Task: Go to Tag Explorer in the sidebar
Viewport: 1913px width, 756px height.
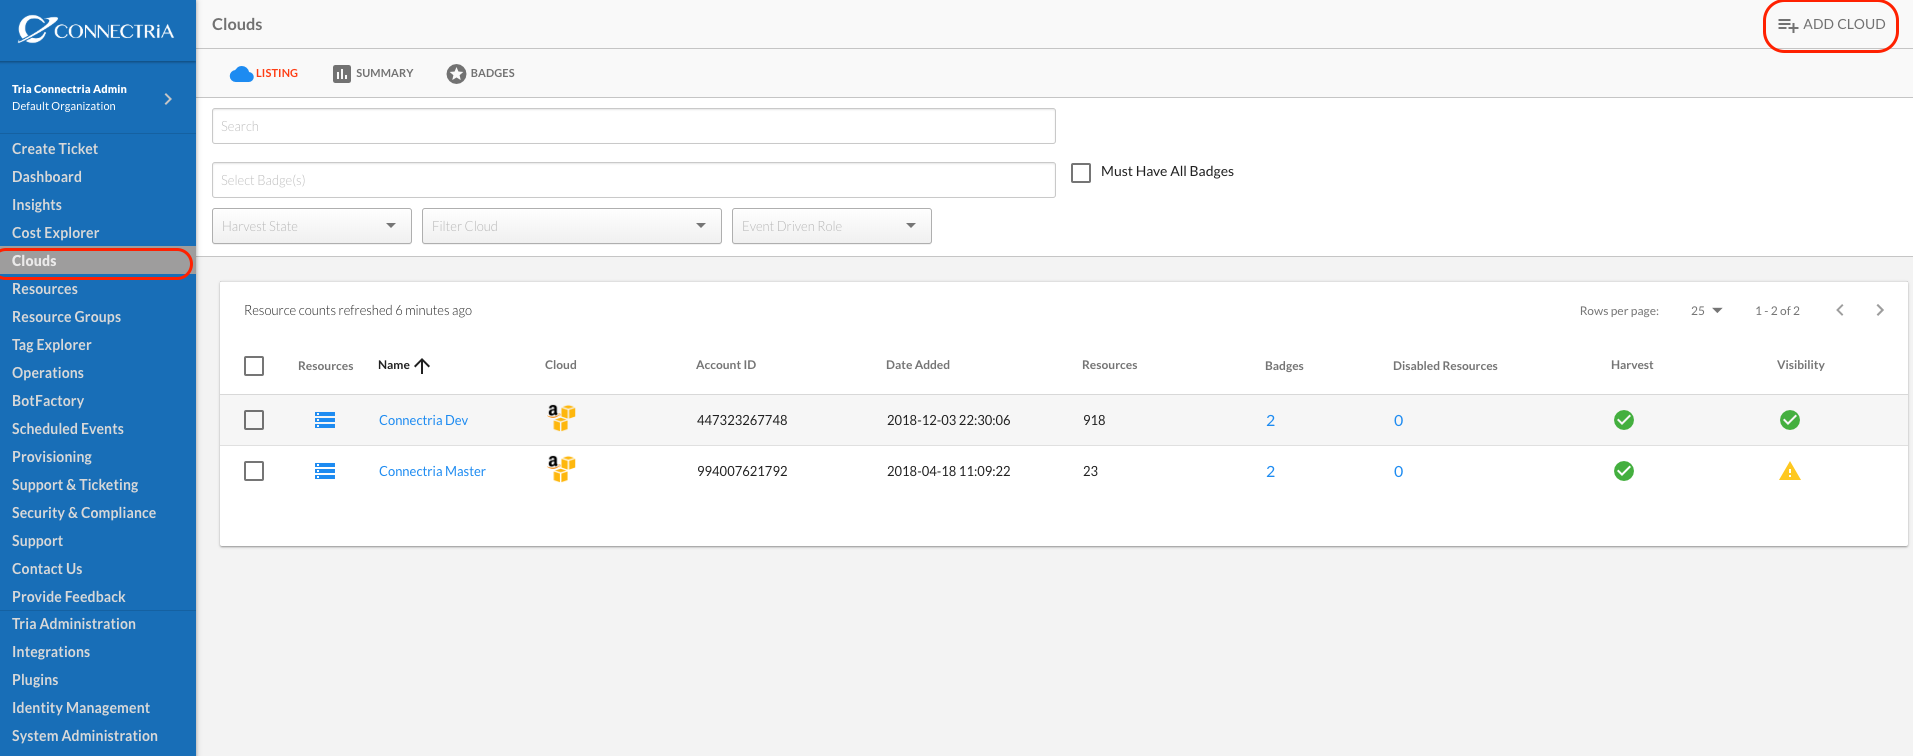Action: pyautogui.click(x=52, y=345)
